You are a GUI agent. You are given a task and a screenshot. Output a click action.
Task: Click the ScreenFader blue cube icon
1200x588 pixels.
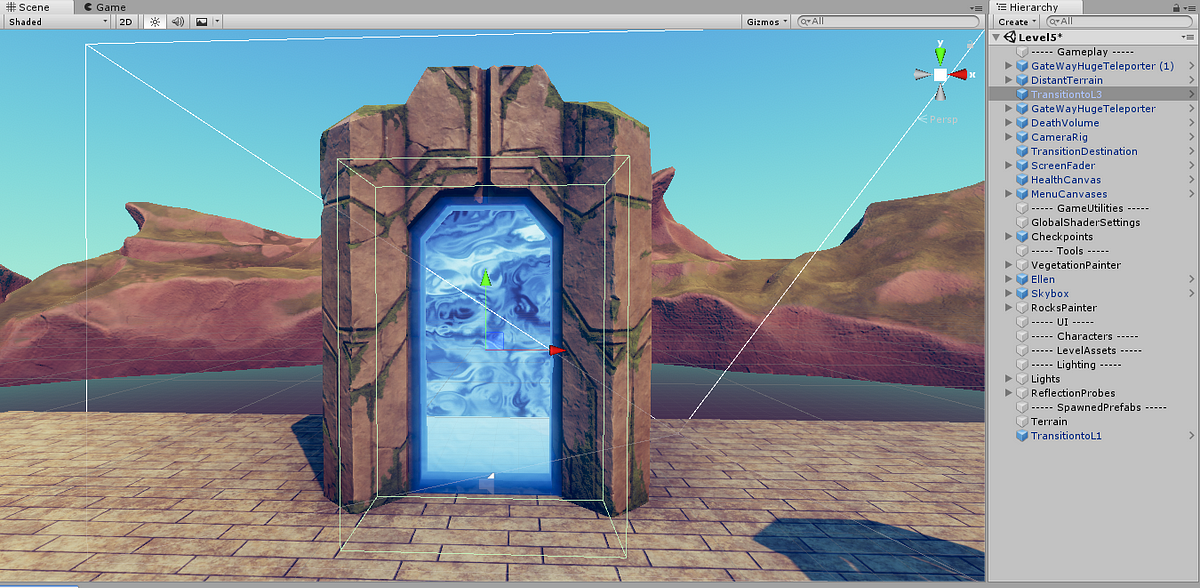click(x=1022, y=165)
